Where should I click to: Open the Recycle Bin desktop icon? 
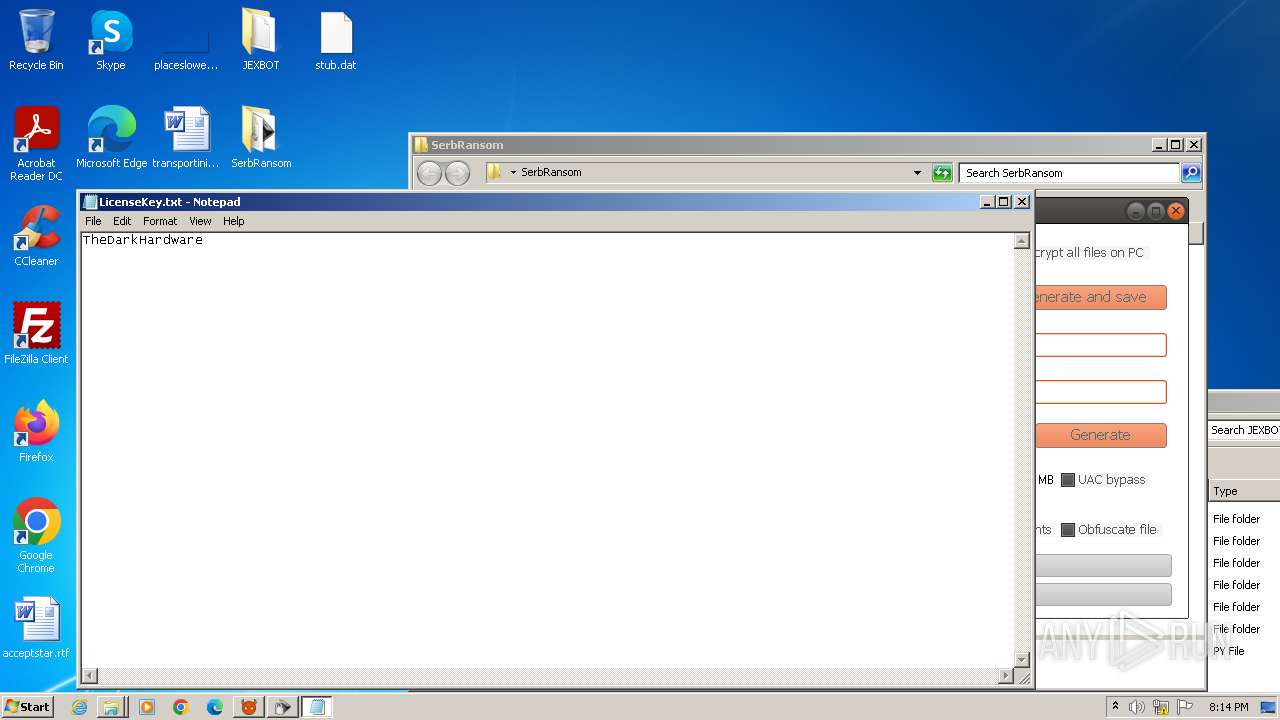pos(36,40)
